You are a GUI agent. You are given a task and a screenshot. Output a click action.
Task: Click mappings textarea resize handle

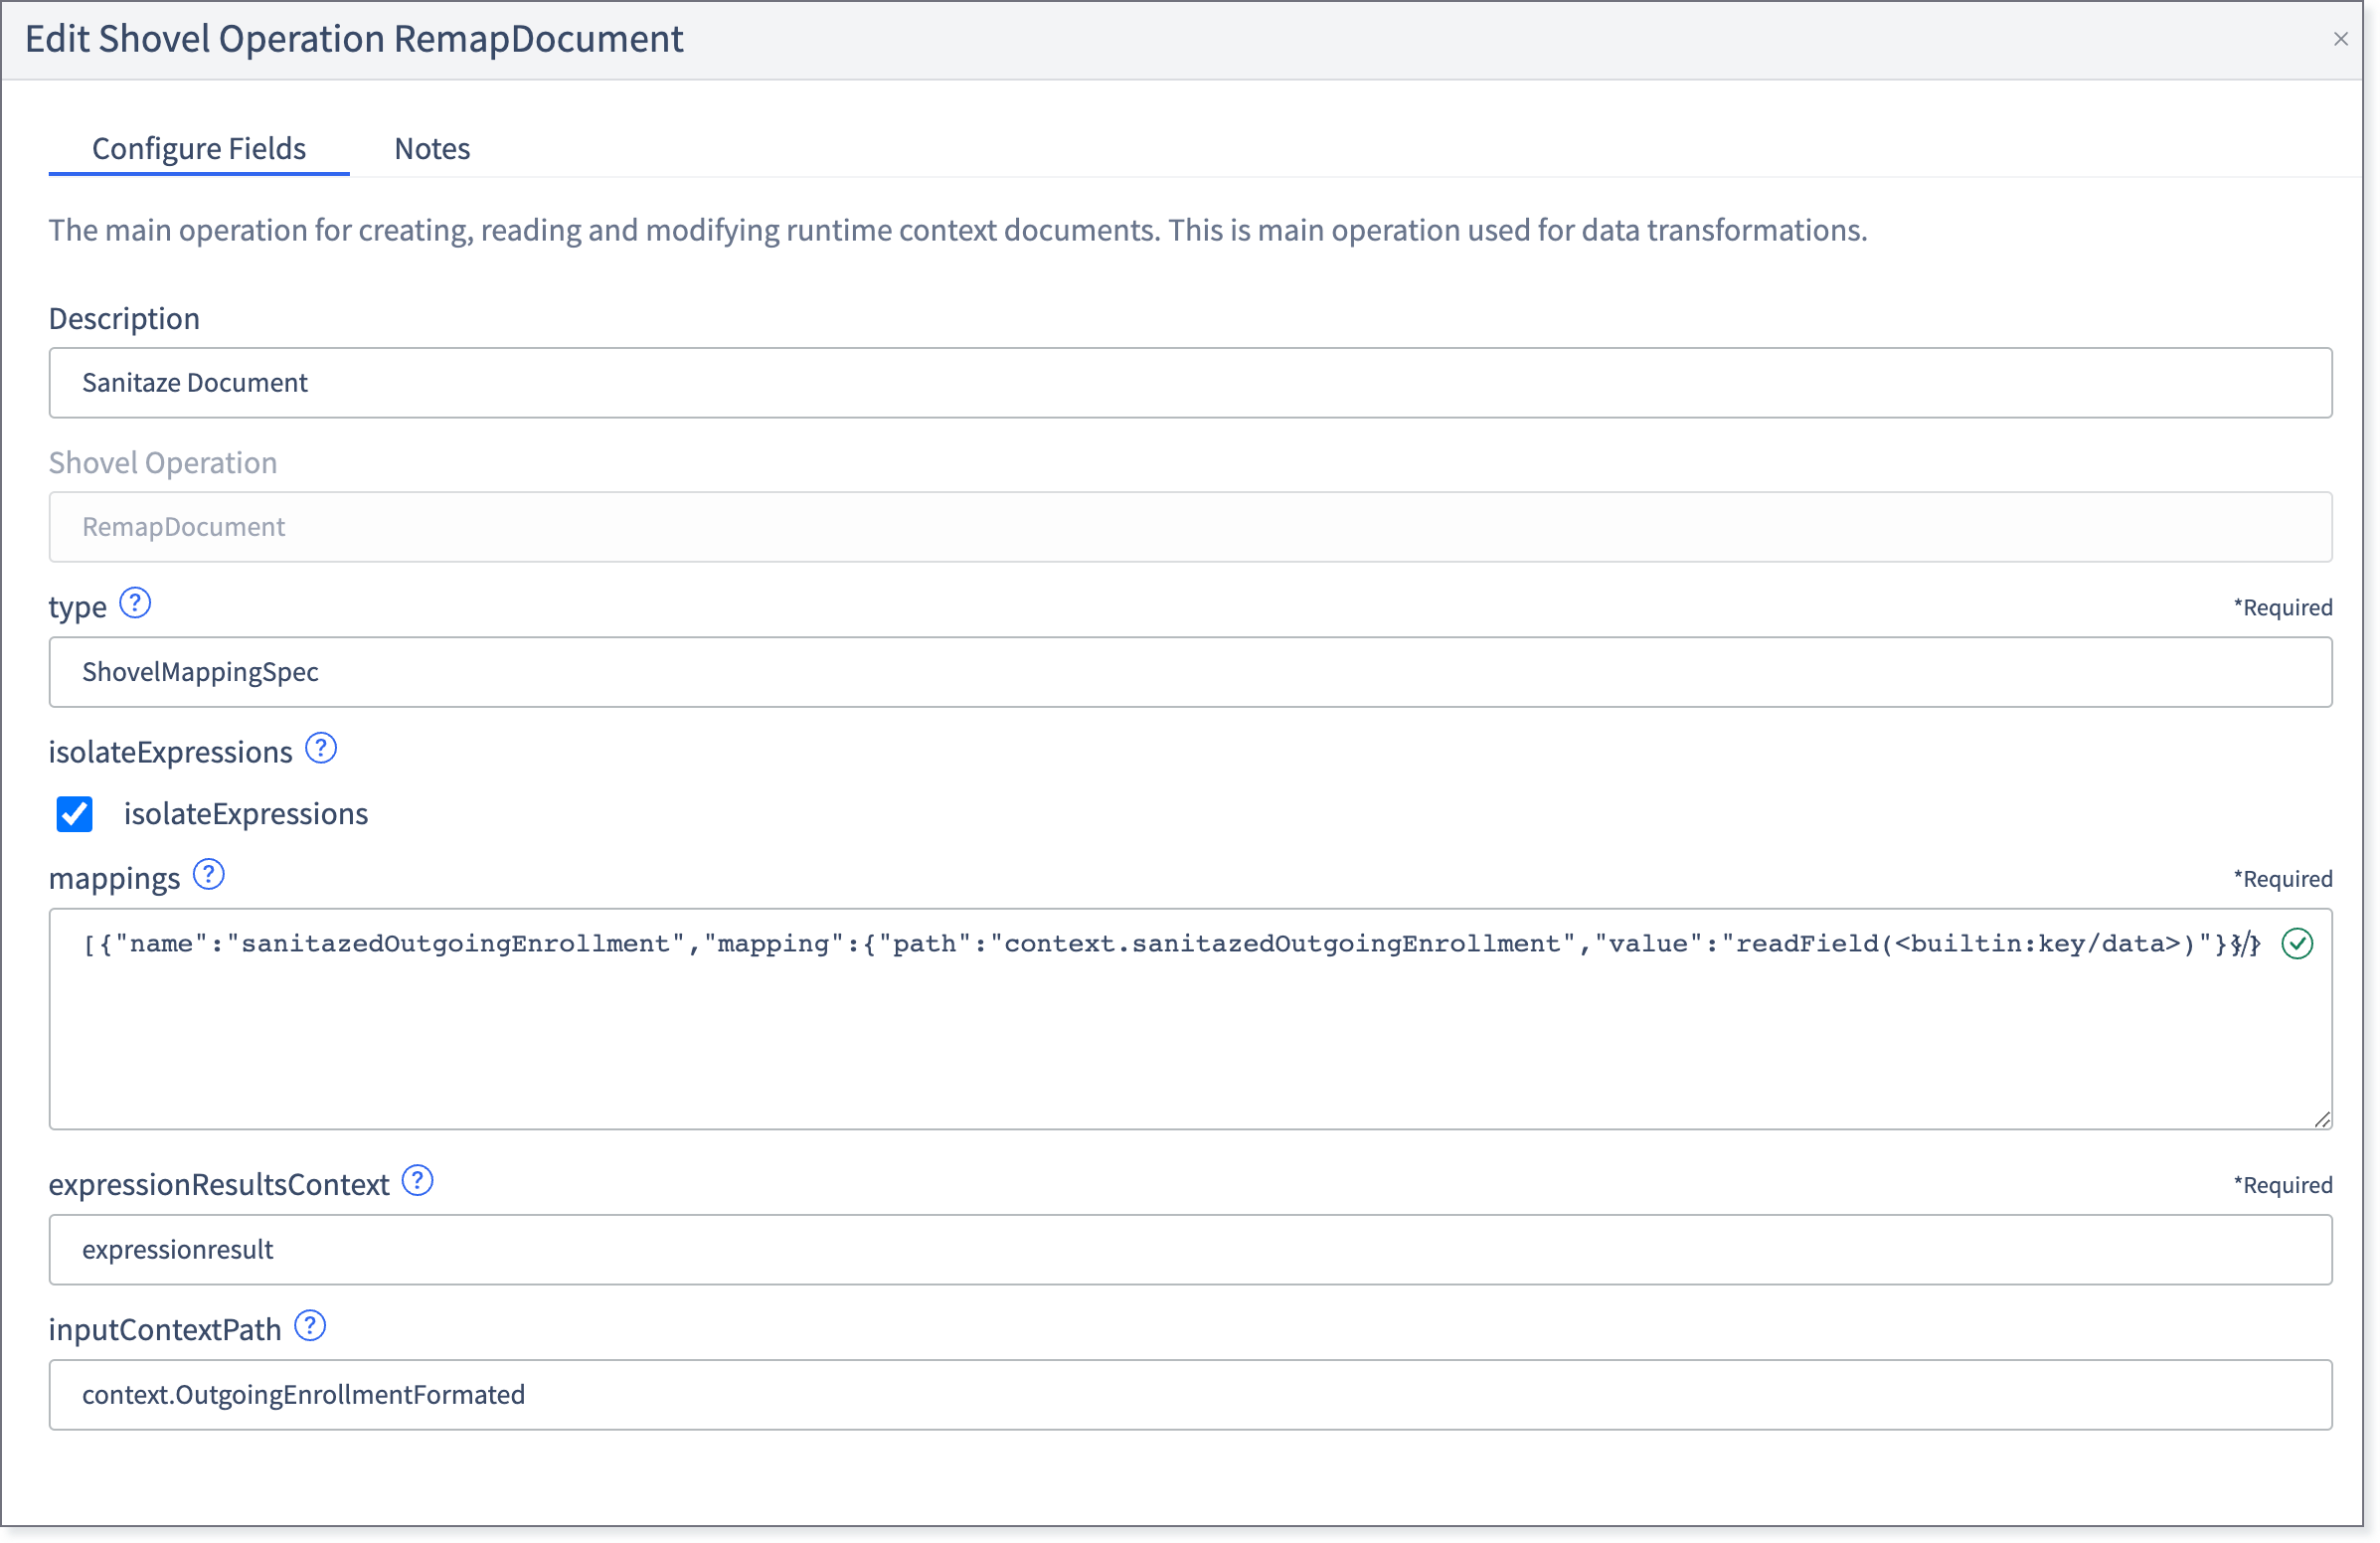click(2323, 1120)
